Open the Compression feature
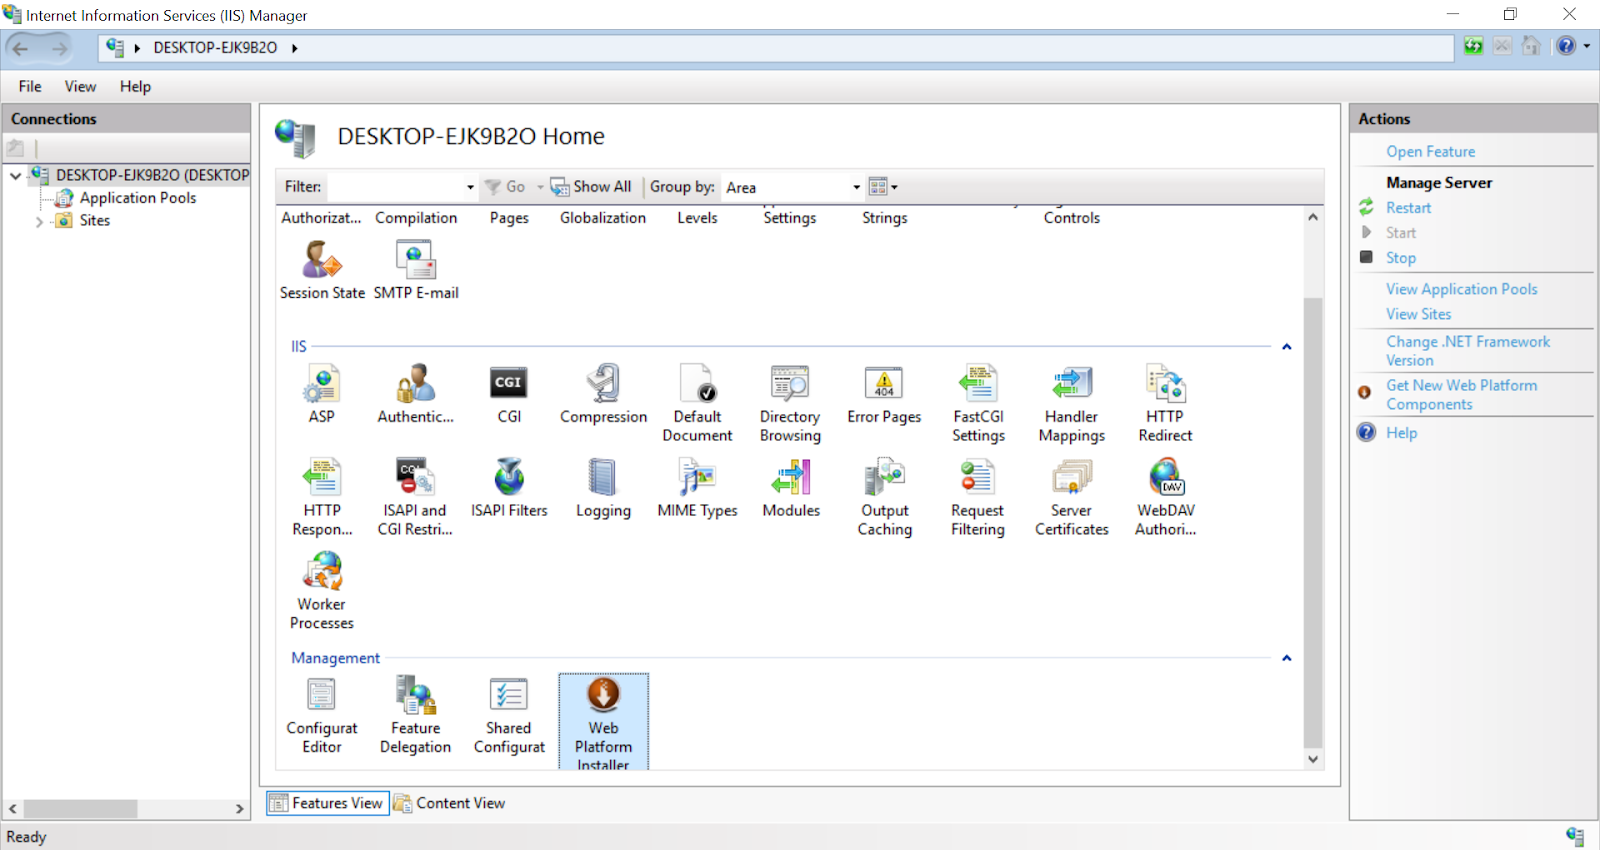Screen dimensions: 1600x850 point(603,394)
